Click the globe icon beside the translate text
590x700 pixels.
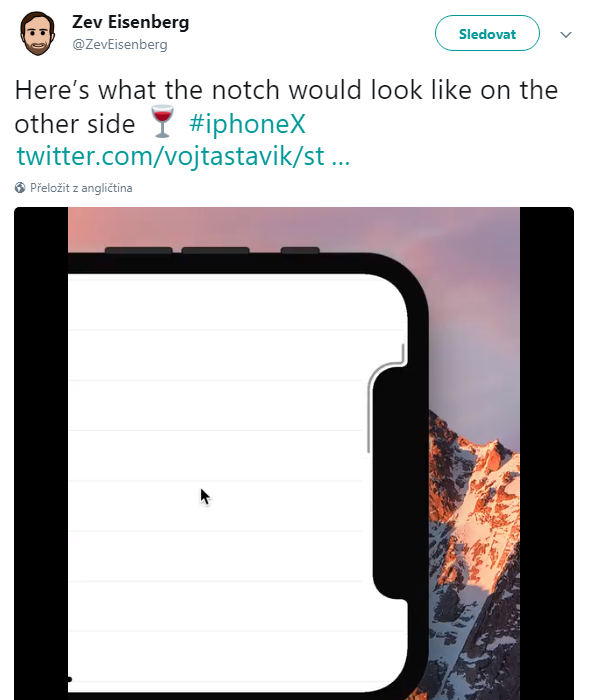(x=20, y=188)
